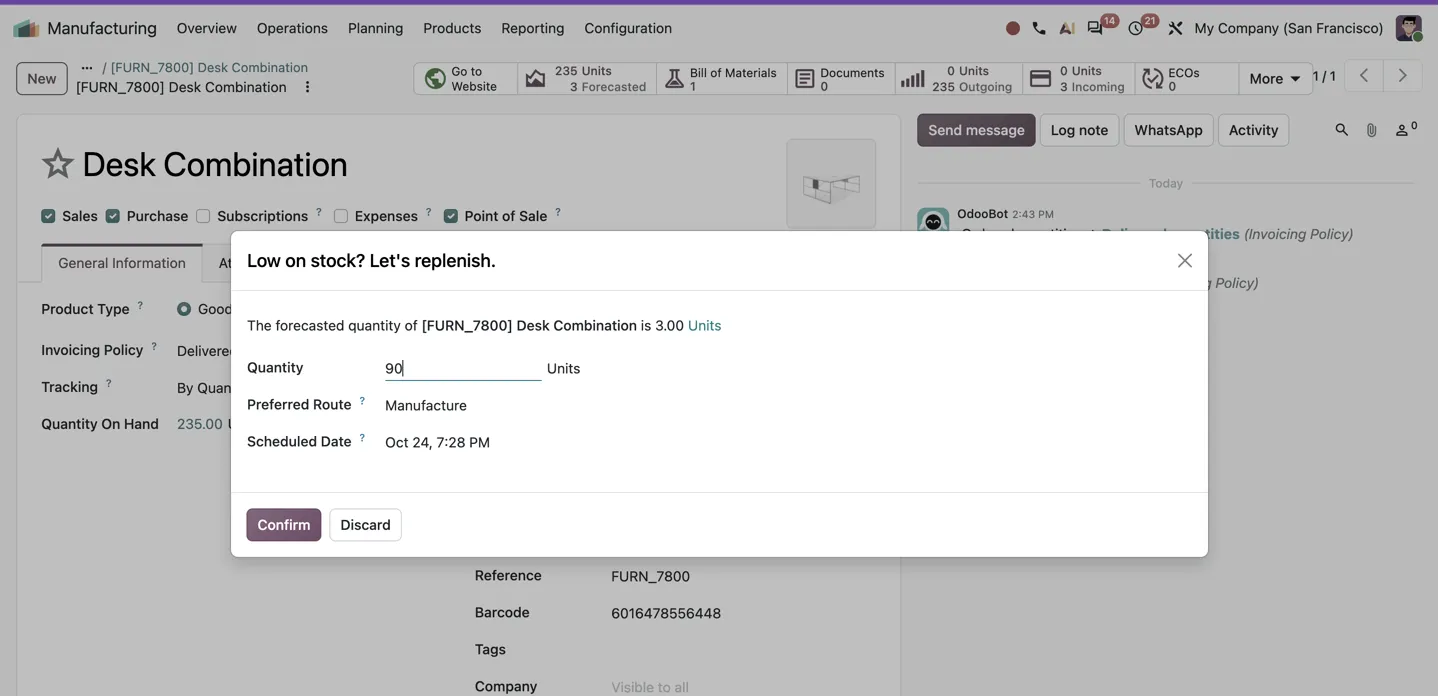
Task: Open the My Company (San Francisco) switcher
Action: (1289, 28)
